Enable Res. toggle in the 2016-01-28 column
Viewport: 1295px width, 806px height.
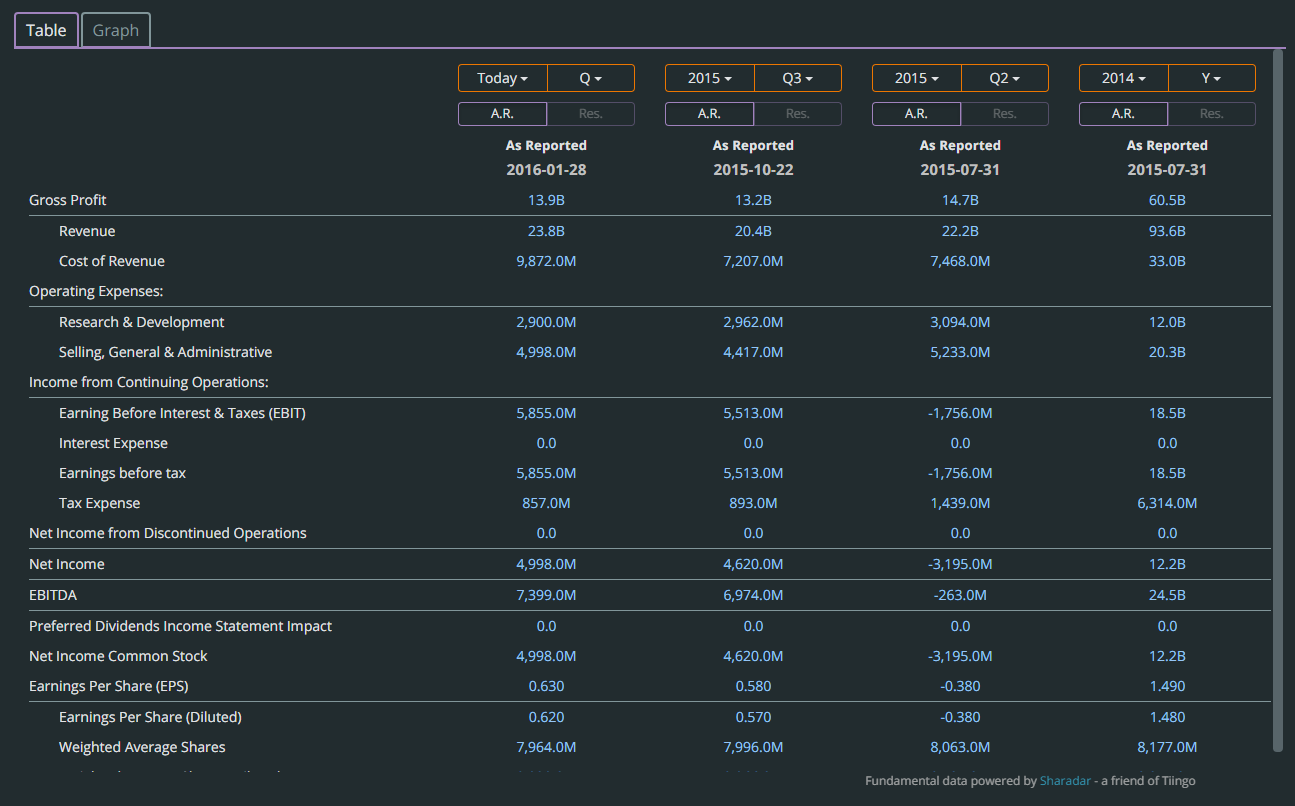tap(590, 114)
